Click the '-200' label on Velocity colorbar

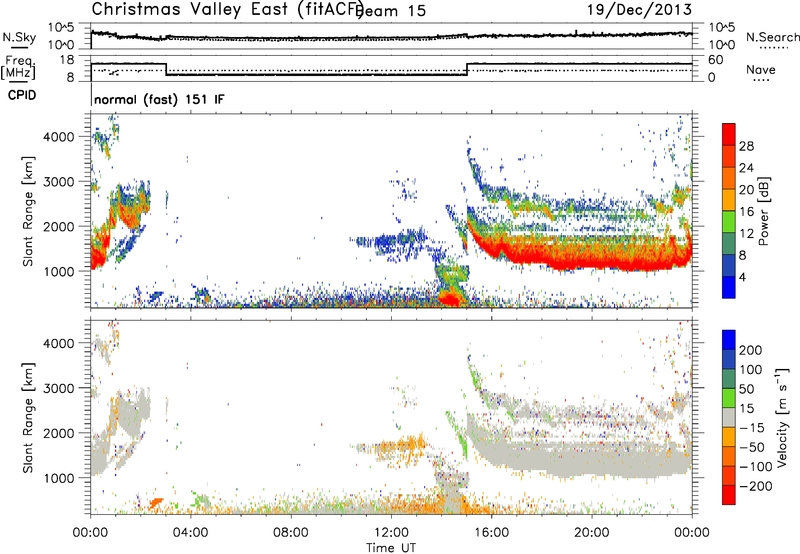tap(756, 486)
